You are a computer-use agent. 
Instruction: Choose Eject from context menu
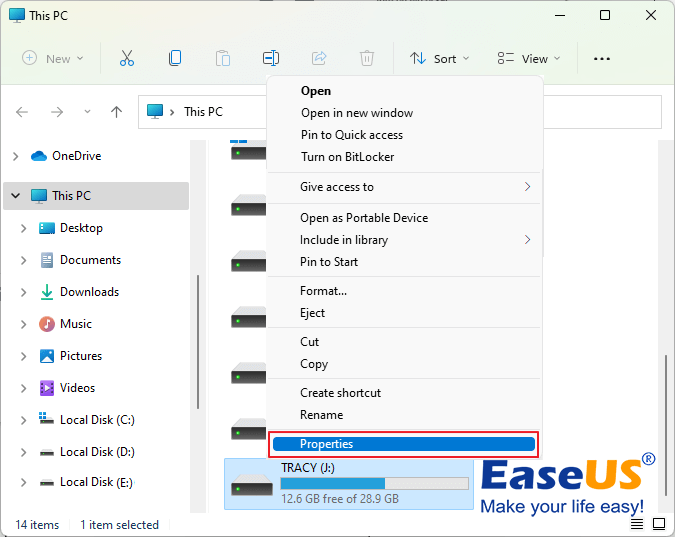coord(404,313)
